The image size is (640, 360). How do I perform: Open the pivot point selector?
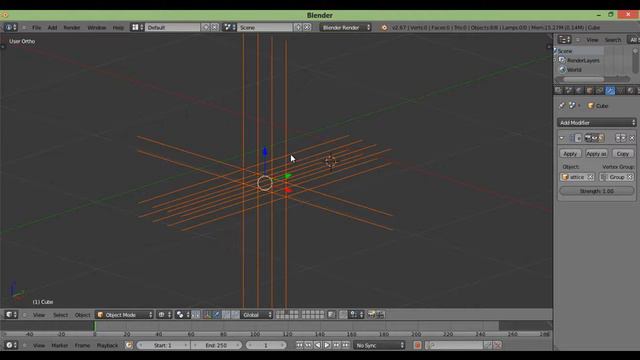point(182,315)
